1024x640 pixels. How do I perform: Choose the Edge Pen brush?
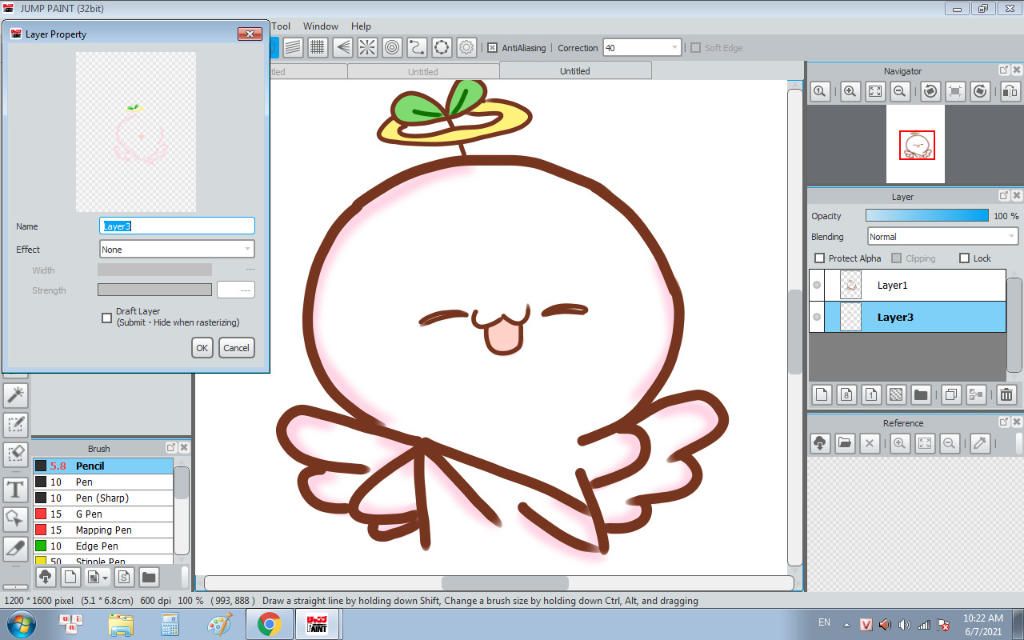click(x=104, y=546)
